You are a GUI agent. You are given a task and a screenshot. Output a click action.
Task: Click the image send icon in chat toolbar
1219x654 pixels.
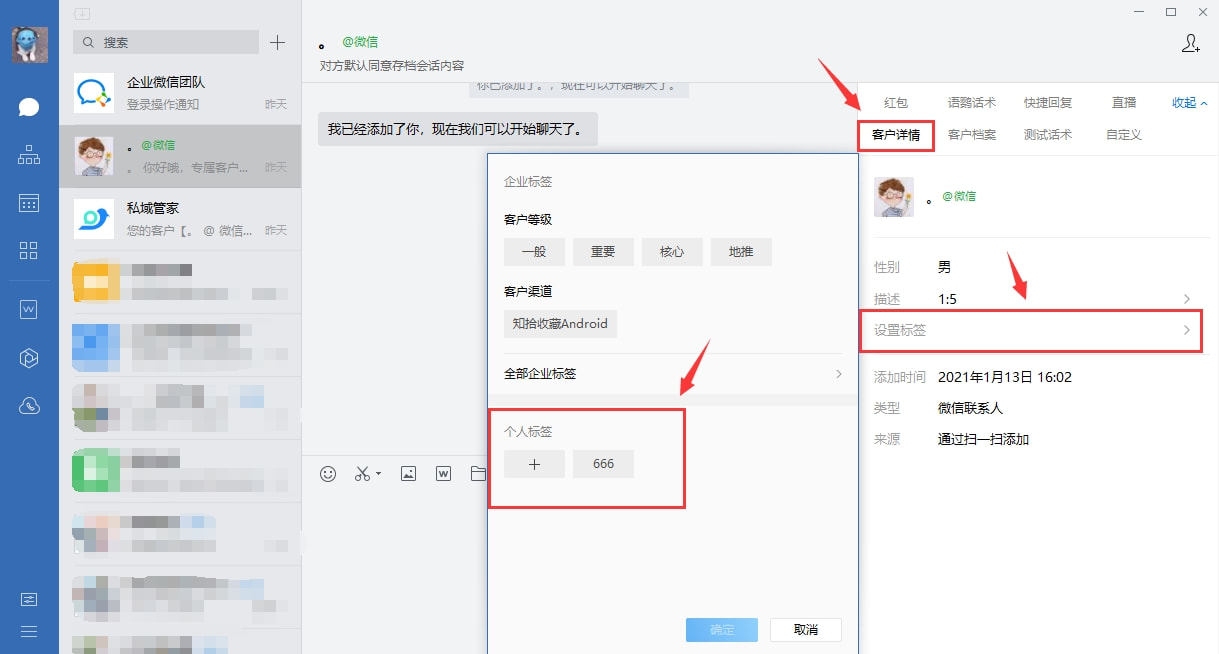click(408, 474)
